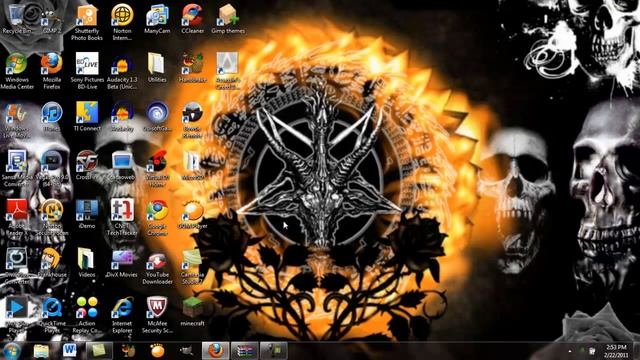Launch the Internet Explorer desktop shortcut

click(x=122, y=315)
